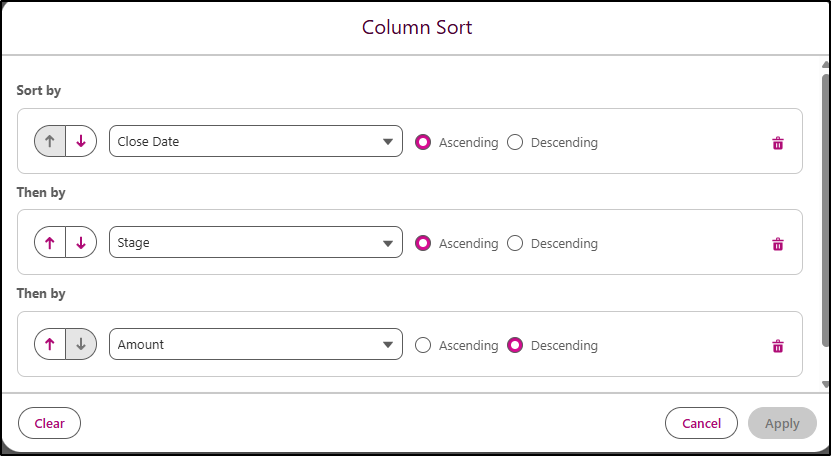Set Amount sort to Ascending
Screen dimensions: 831x456
click(x=423, y=345)
